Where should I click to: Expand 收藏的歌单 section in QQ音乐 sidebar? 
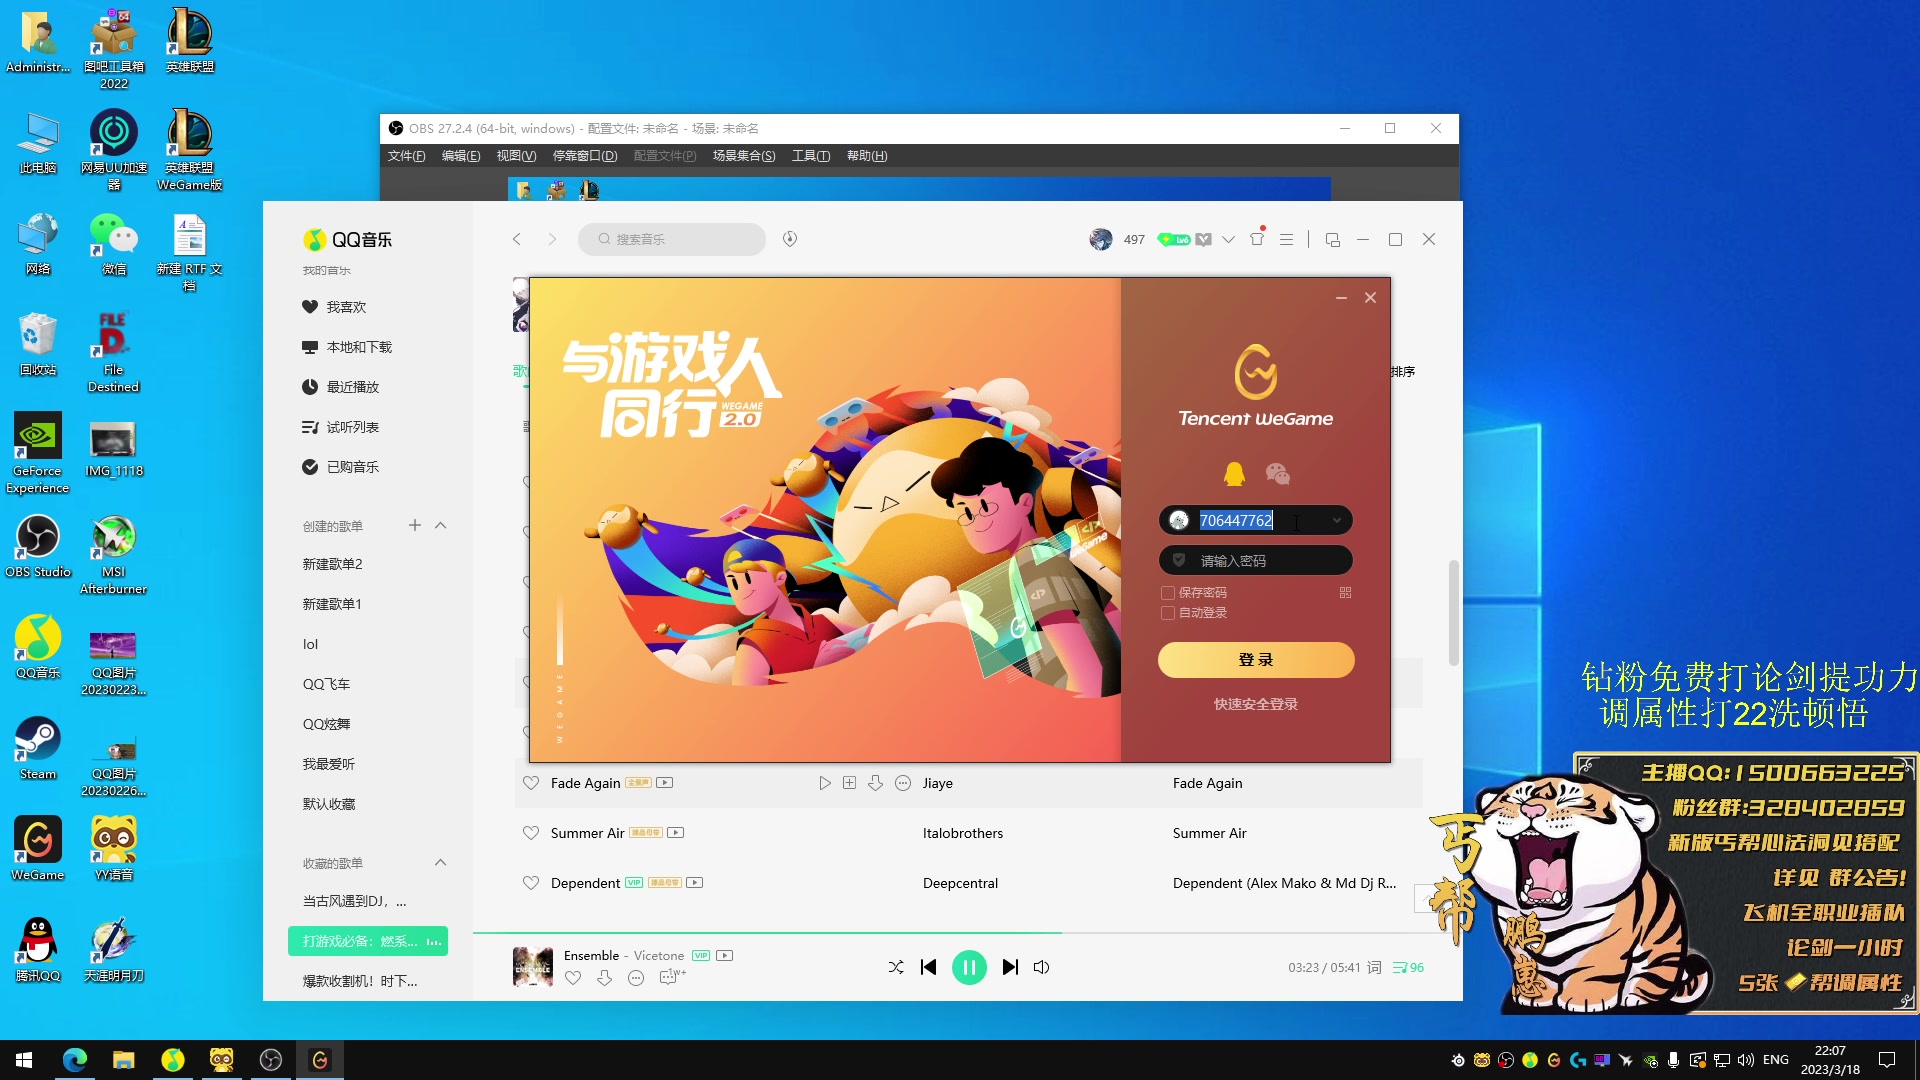(x=440, y=862)
